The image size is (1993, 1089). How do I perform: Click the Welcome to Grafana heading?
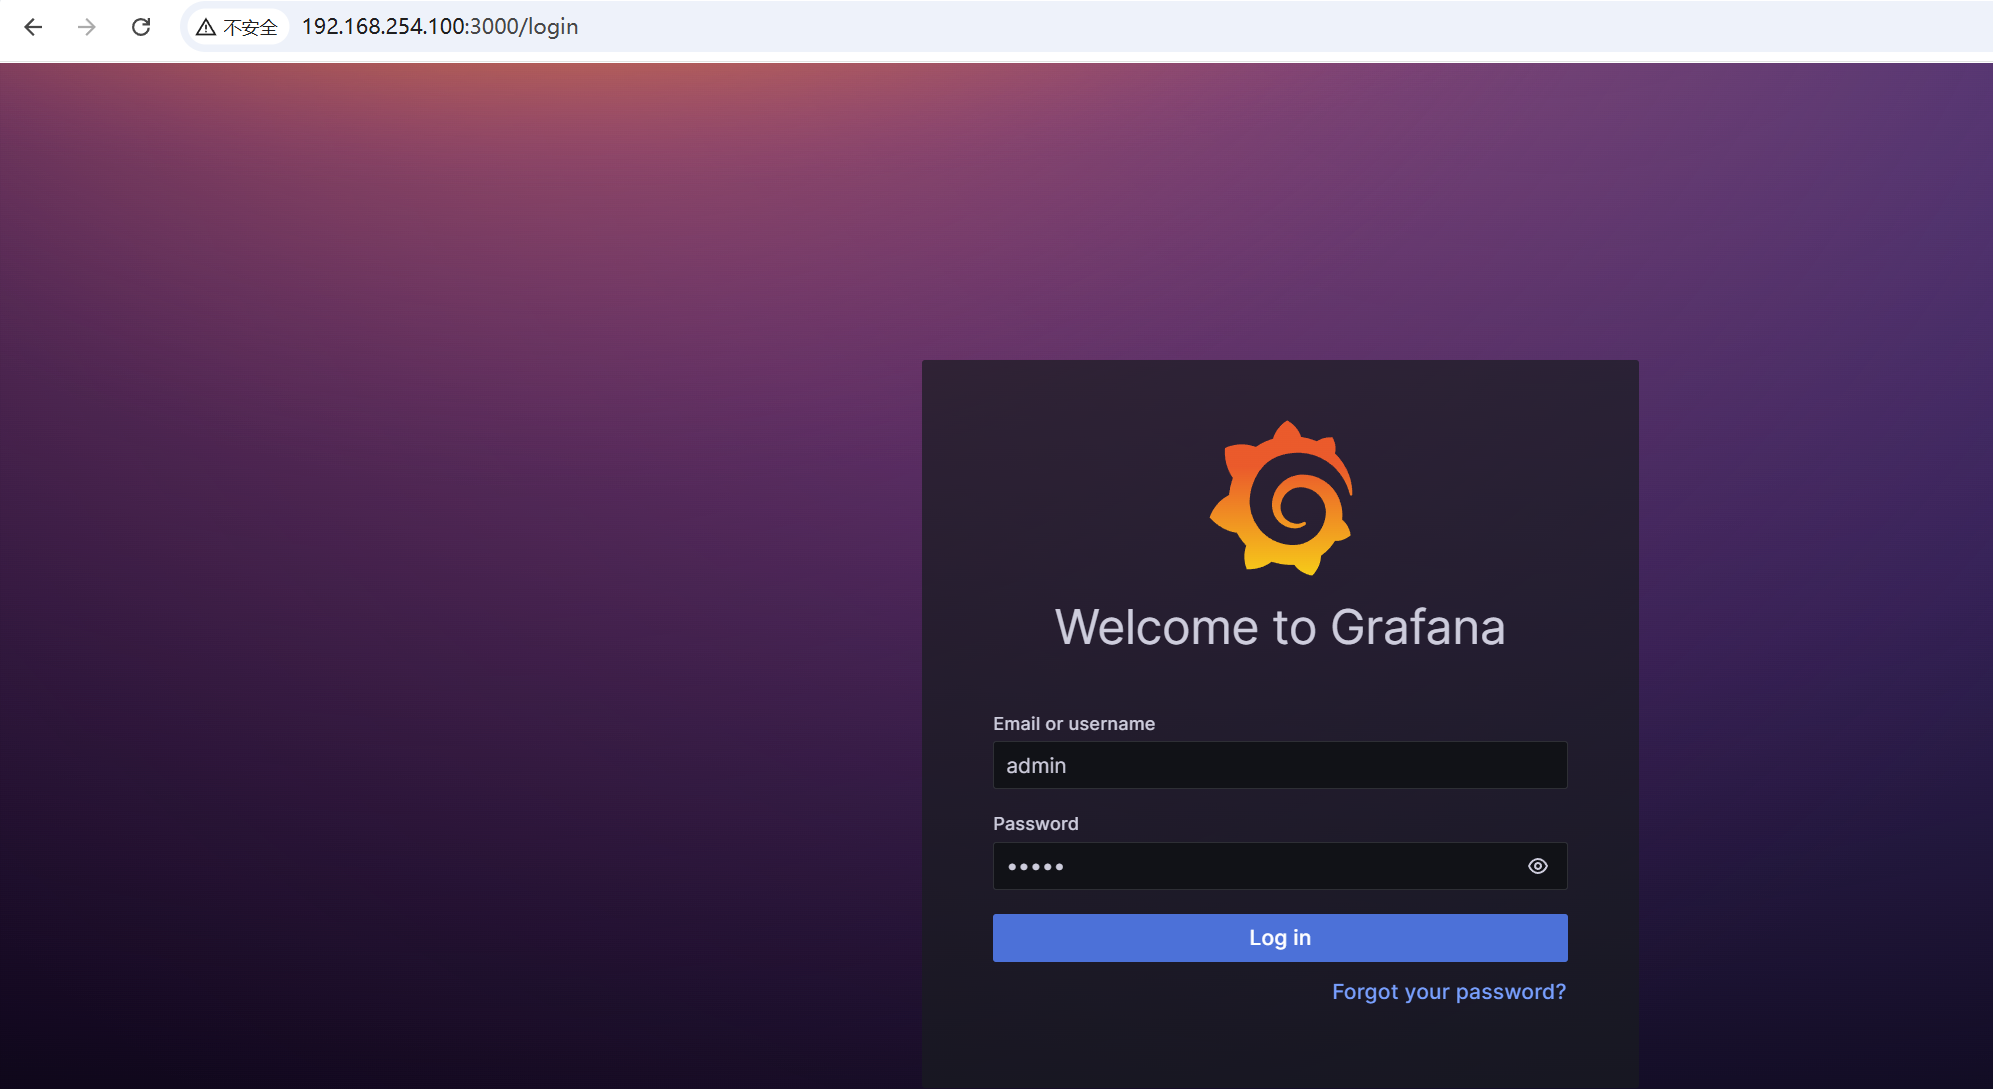pos(1279,627)
